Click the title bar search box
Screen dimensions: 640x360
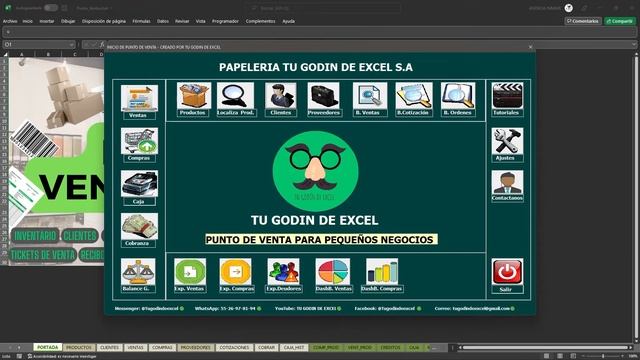(x=324, y=8)
